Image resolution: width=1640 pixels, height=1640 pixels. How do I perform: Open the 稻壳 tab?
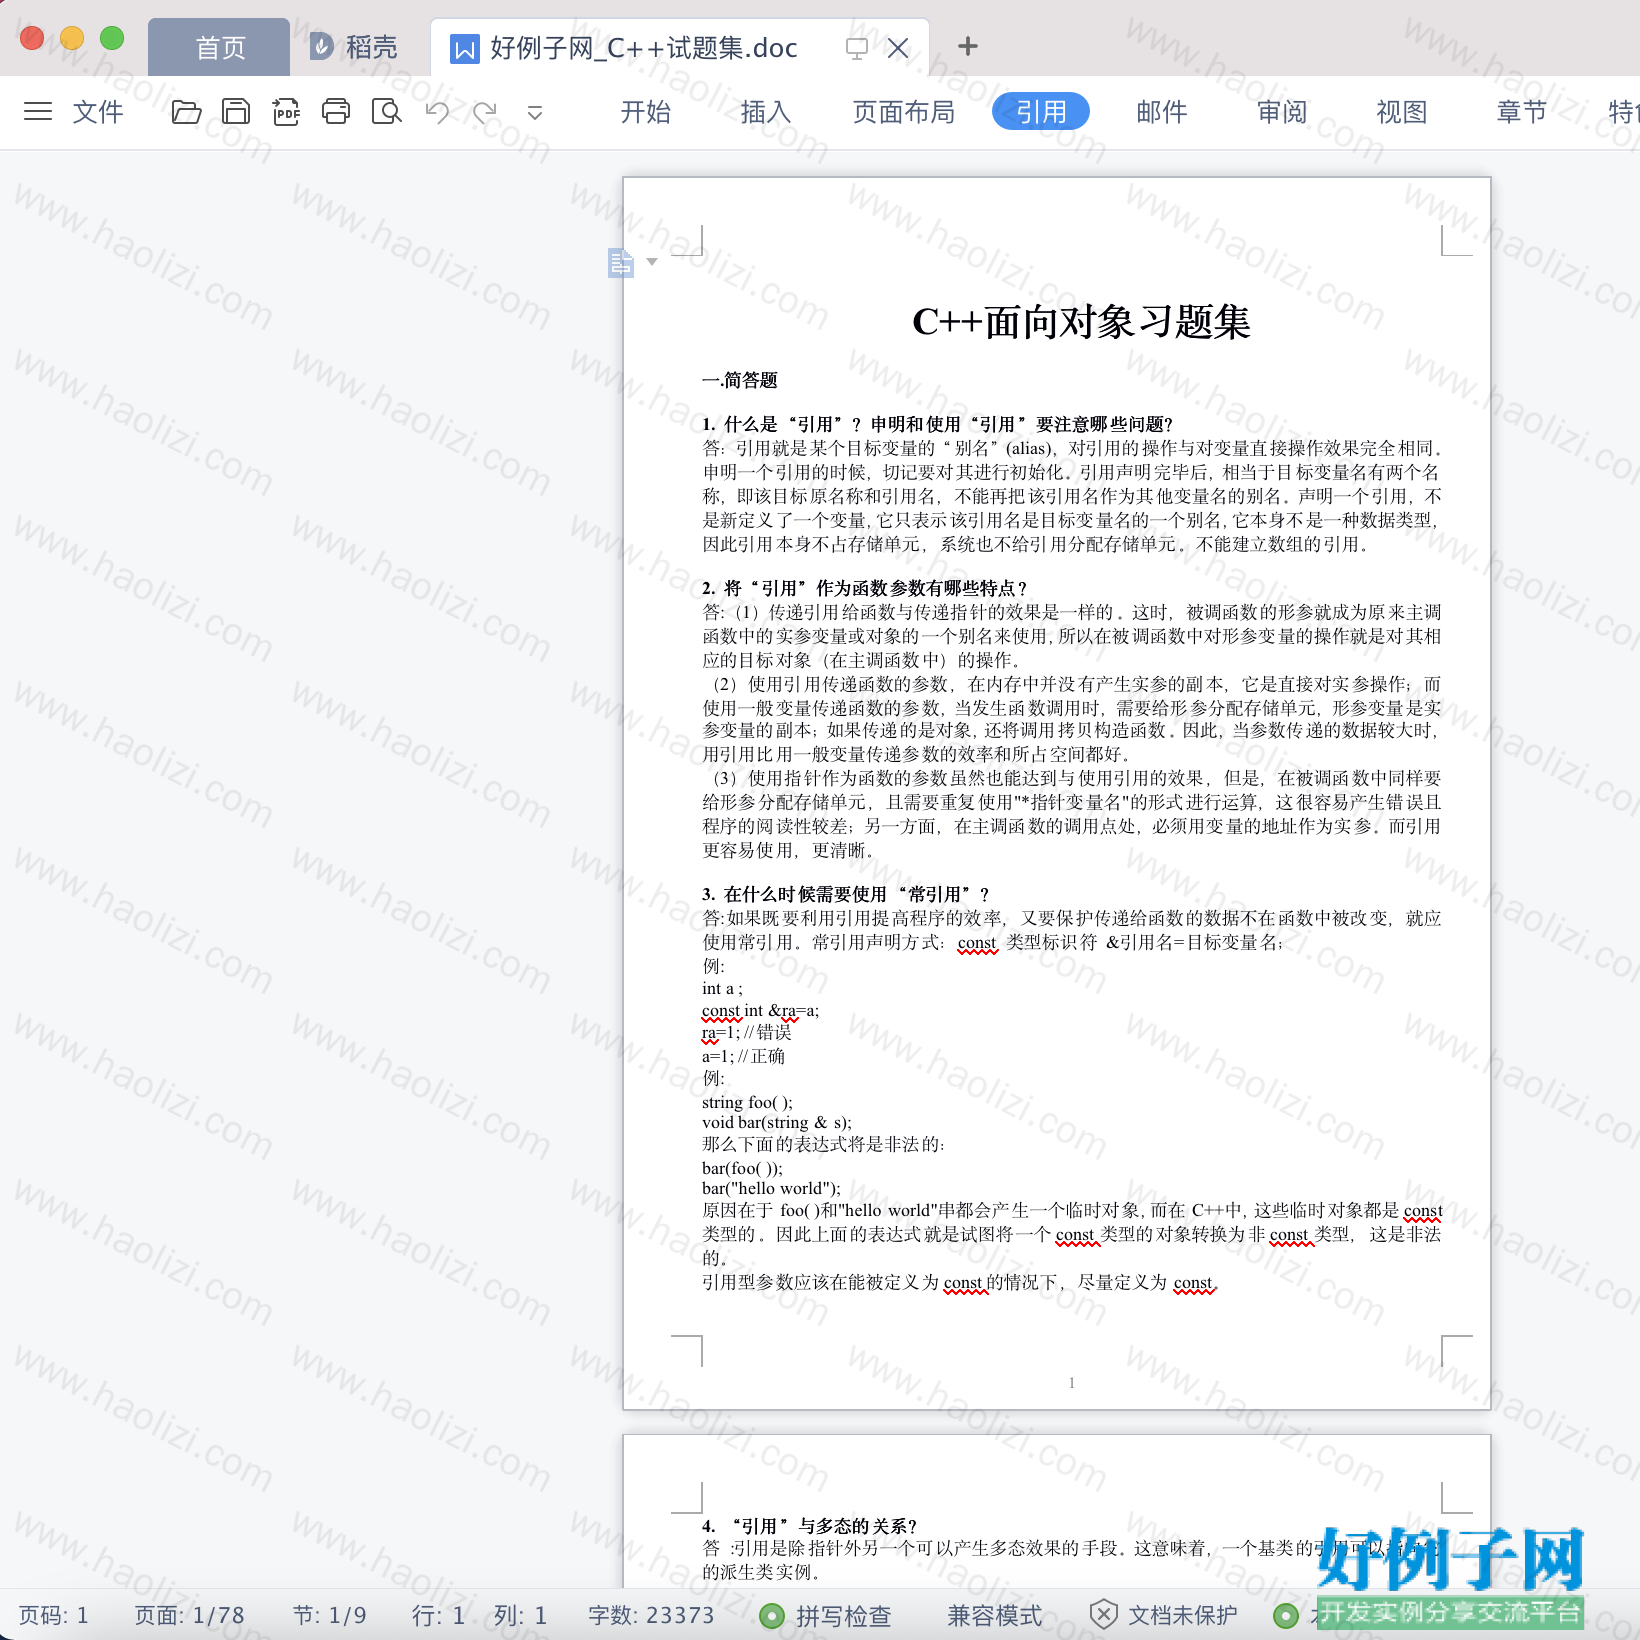point(355,47)
